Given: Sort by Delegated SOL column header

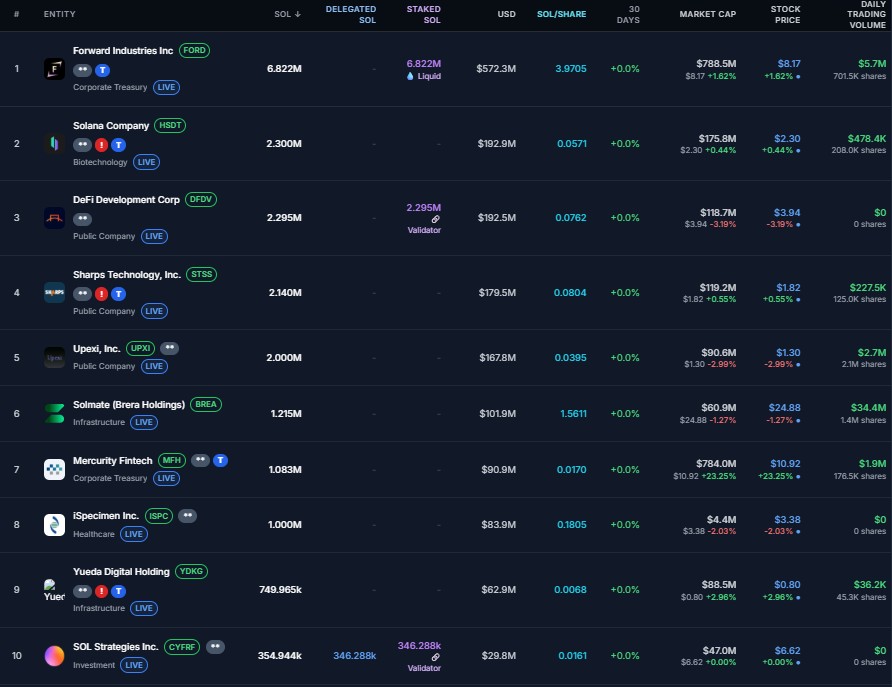Looking at the screenshot, I should (x=350, y=14).
